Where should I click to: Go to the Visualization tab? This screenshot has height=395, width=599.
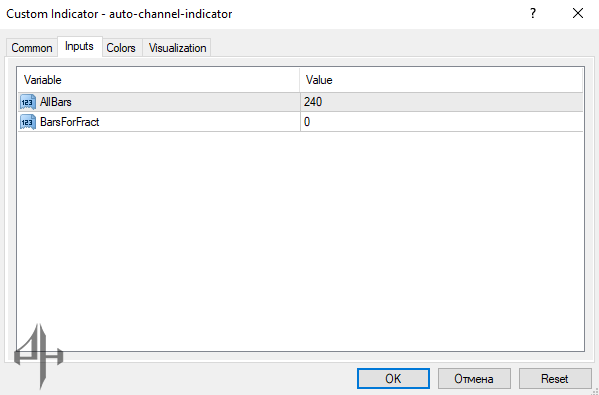(x=177, y=48)
